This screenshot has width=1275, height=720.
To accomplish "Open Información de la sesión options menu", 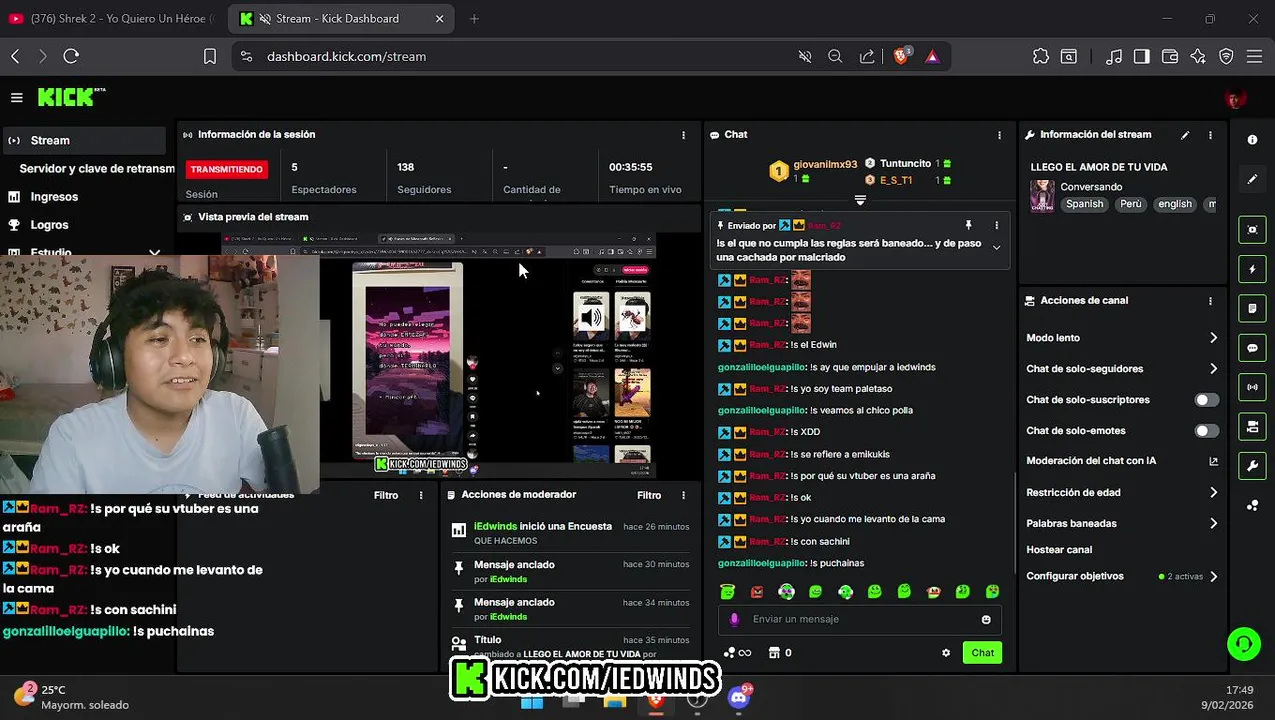I will (683, 135).
